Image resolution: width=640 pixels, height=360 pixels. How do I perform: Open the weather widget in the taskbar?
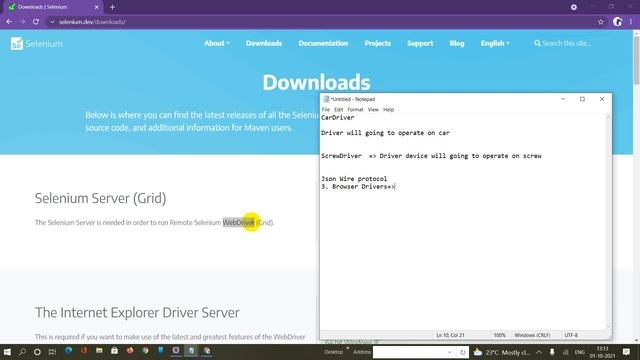(x=502, y=352)
